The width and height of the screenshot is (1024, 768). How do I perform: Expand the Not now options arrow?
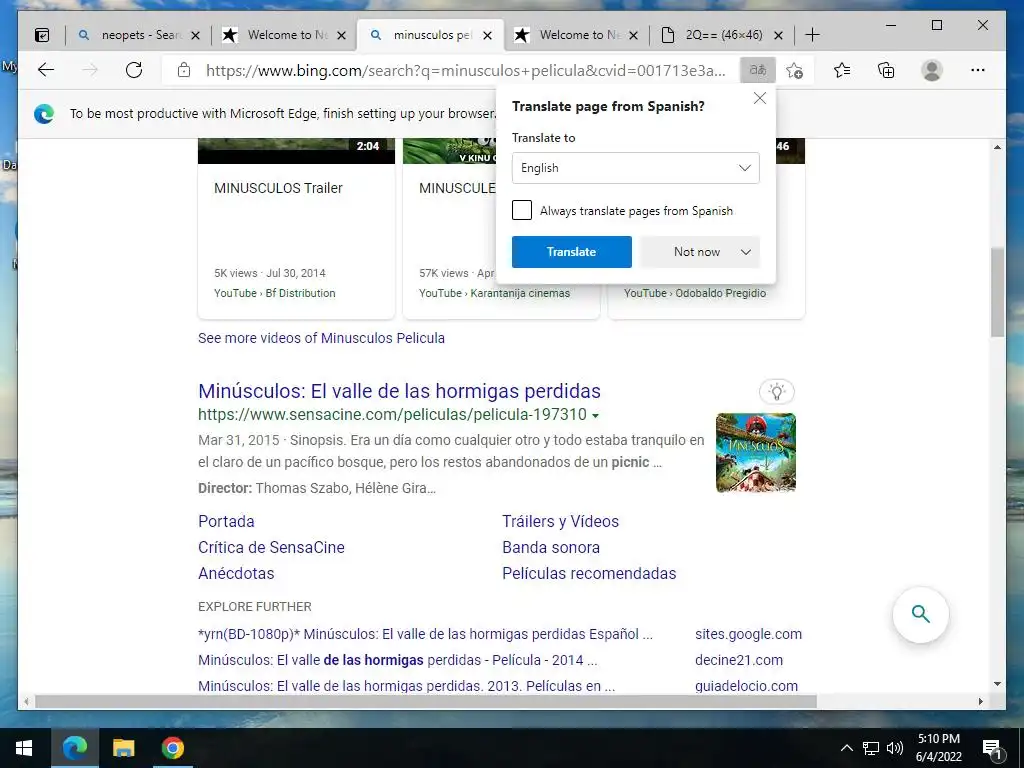746,252
